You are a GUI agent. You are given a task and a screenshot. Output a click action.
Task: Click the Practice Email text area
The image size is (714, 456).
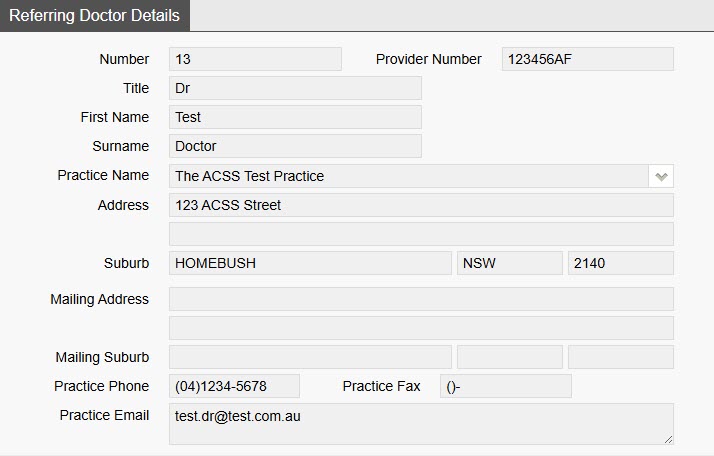click(x=421, y=424)
